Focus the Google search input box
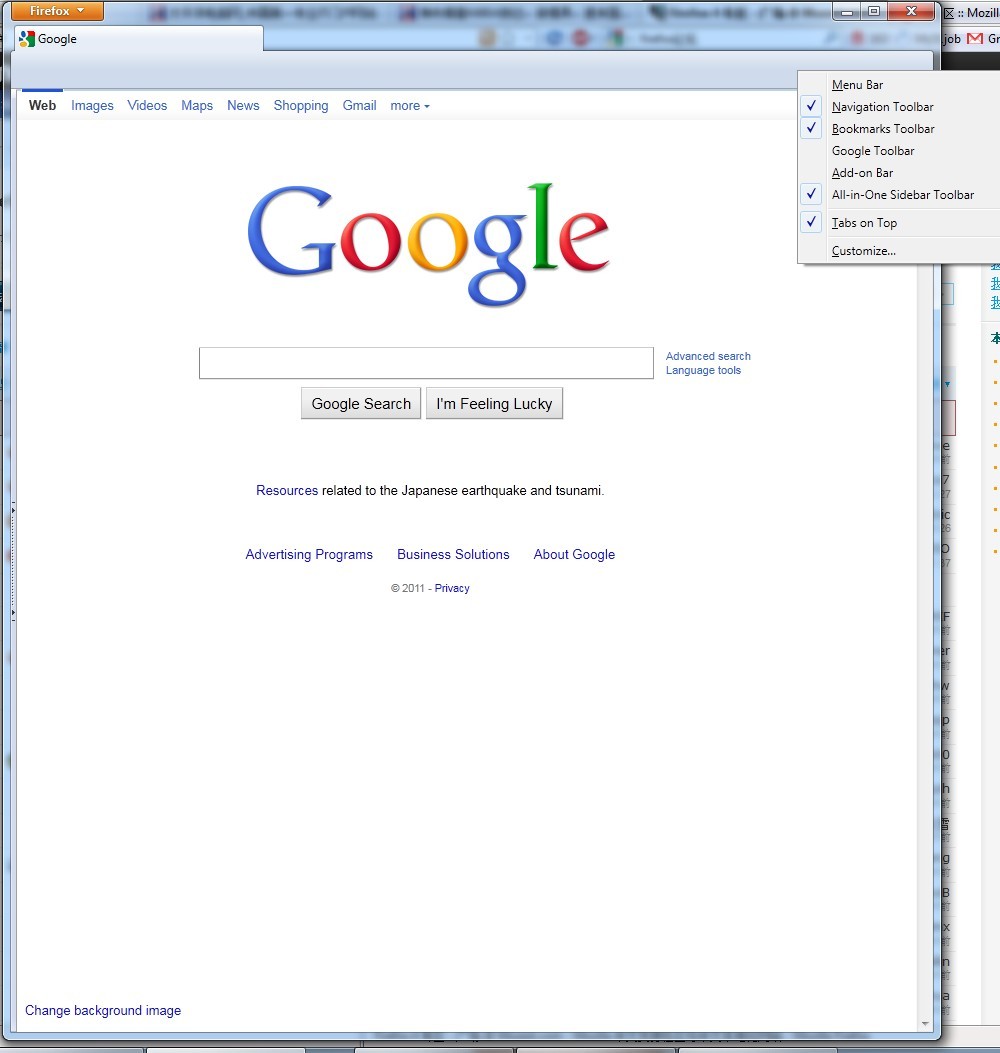Viewport: 1000px width, 1053px height. (426, 363)
